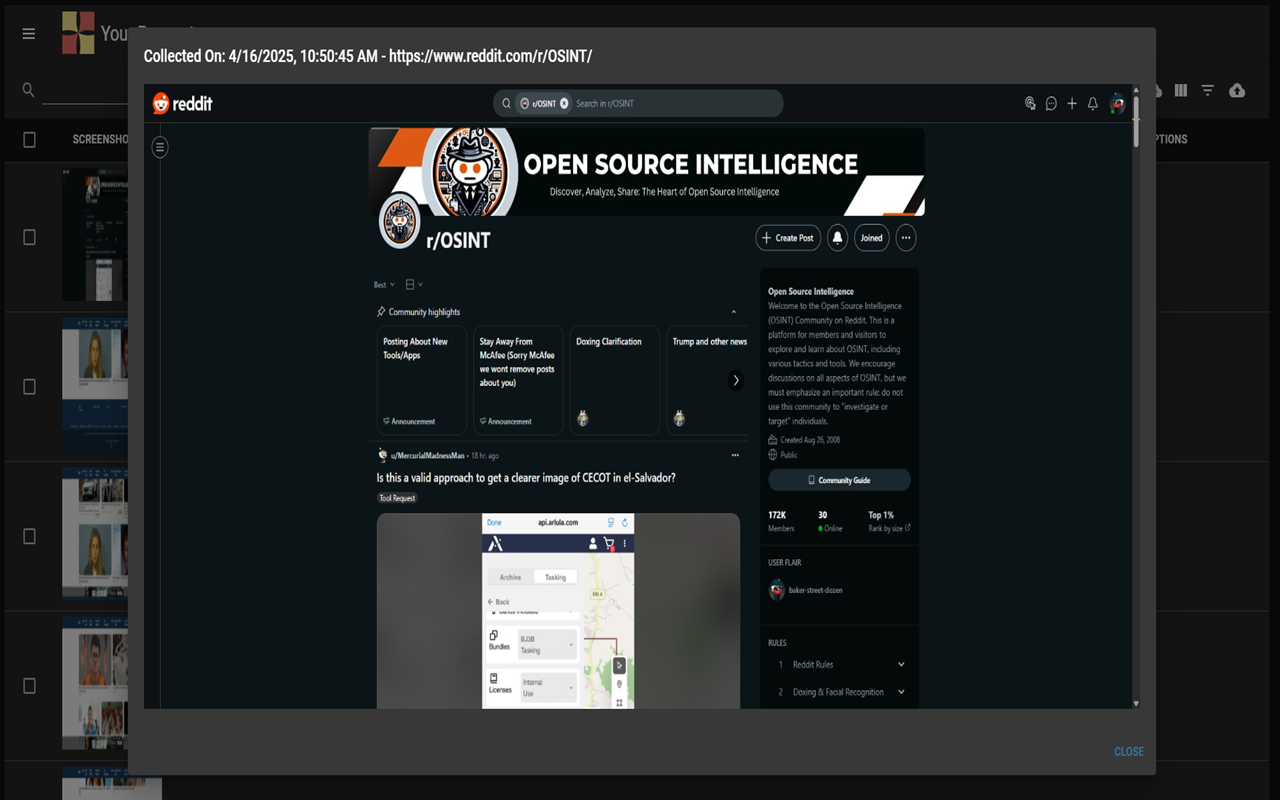Expand the Reddit Rules item
Screen dimensions: 1280x800
(x=842, y=665)
